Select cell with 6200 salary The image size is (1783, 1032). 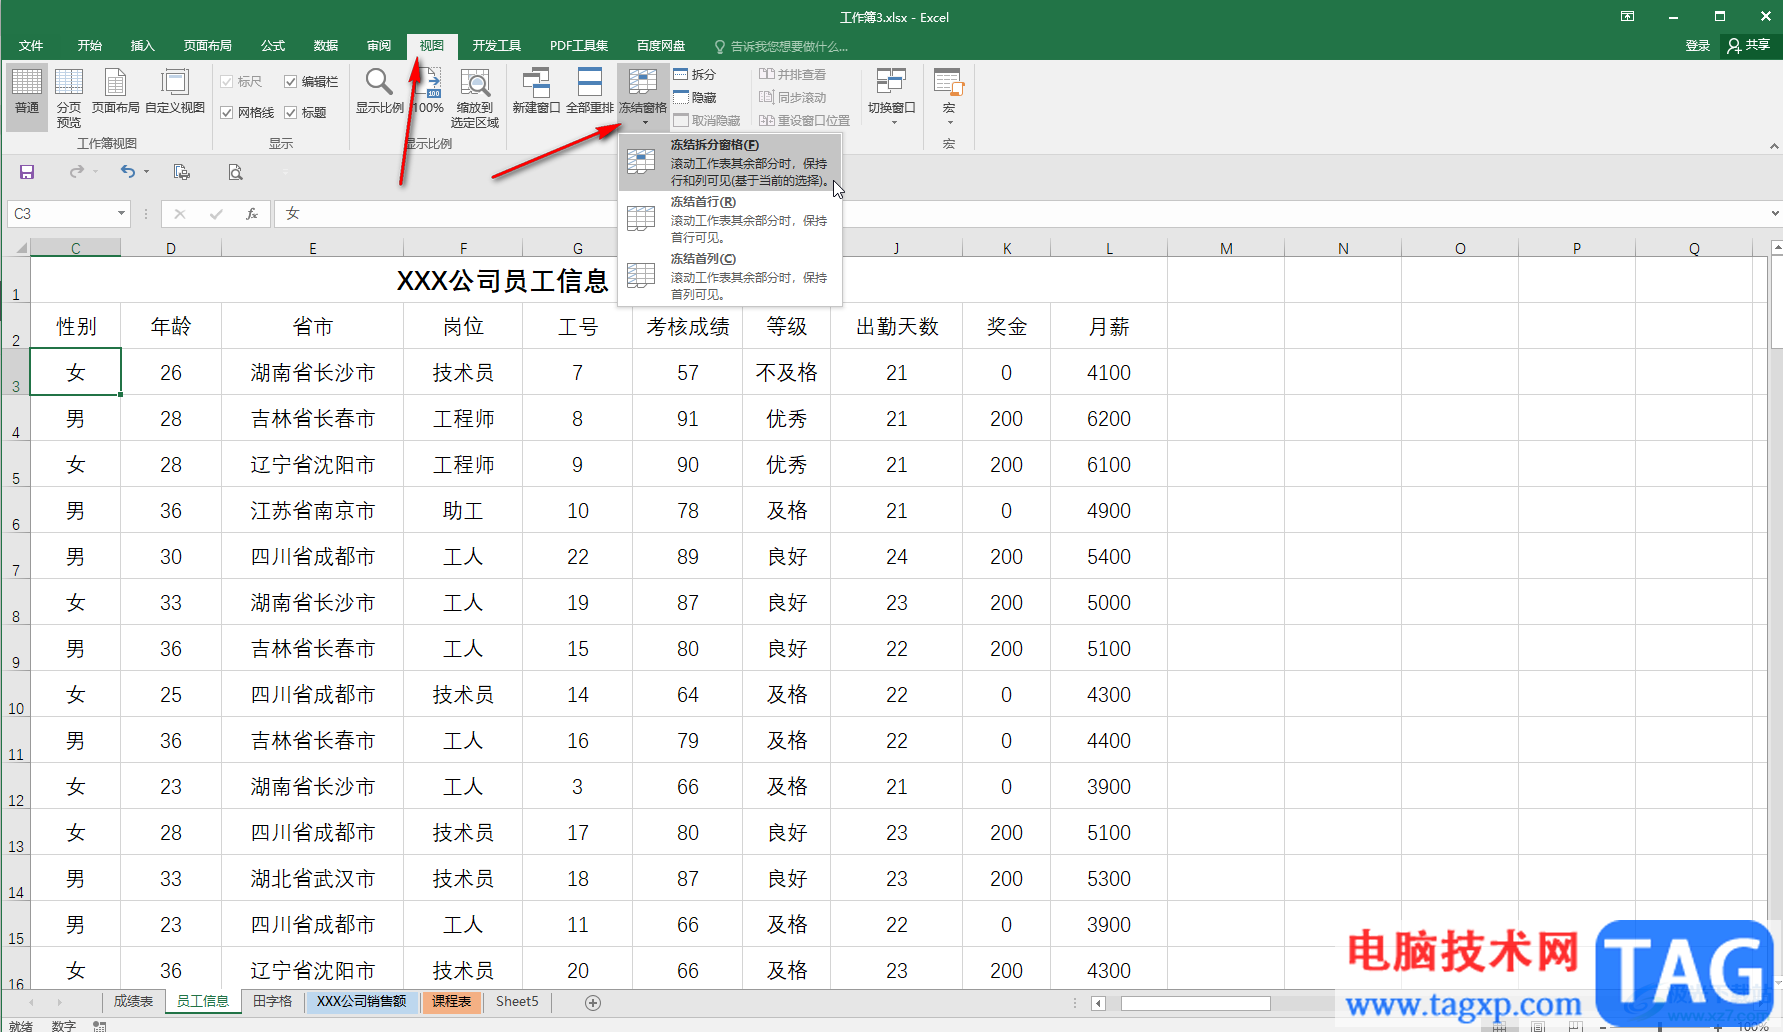click(1109, 418)
